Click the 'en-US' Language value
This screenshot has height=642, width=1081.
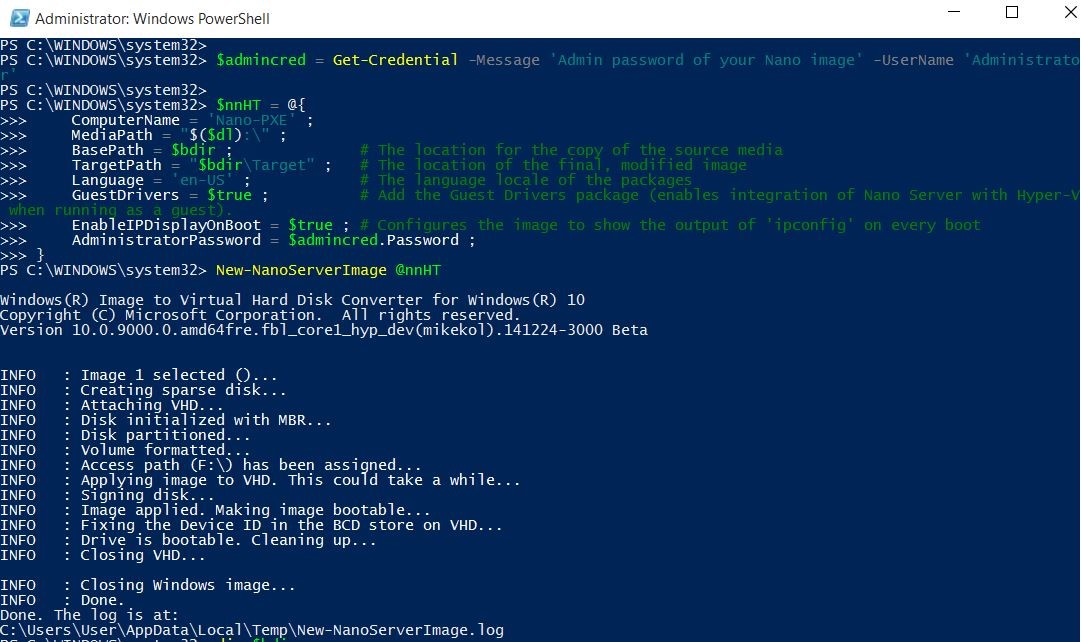coord(202,180)
